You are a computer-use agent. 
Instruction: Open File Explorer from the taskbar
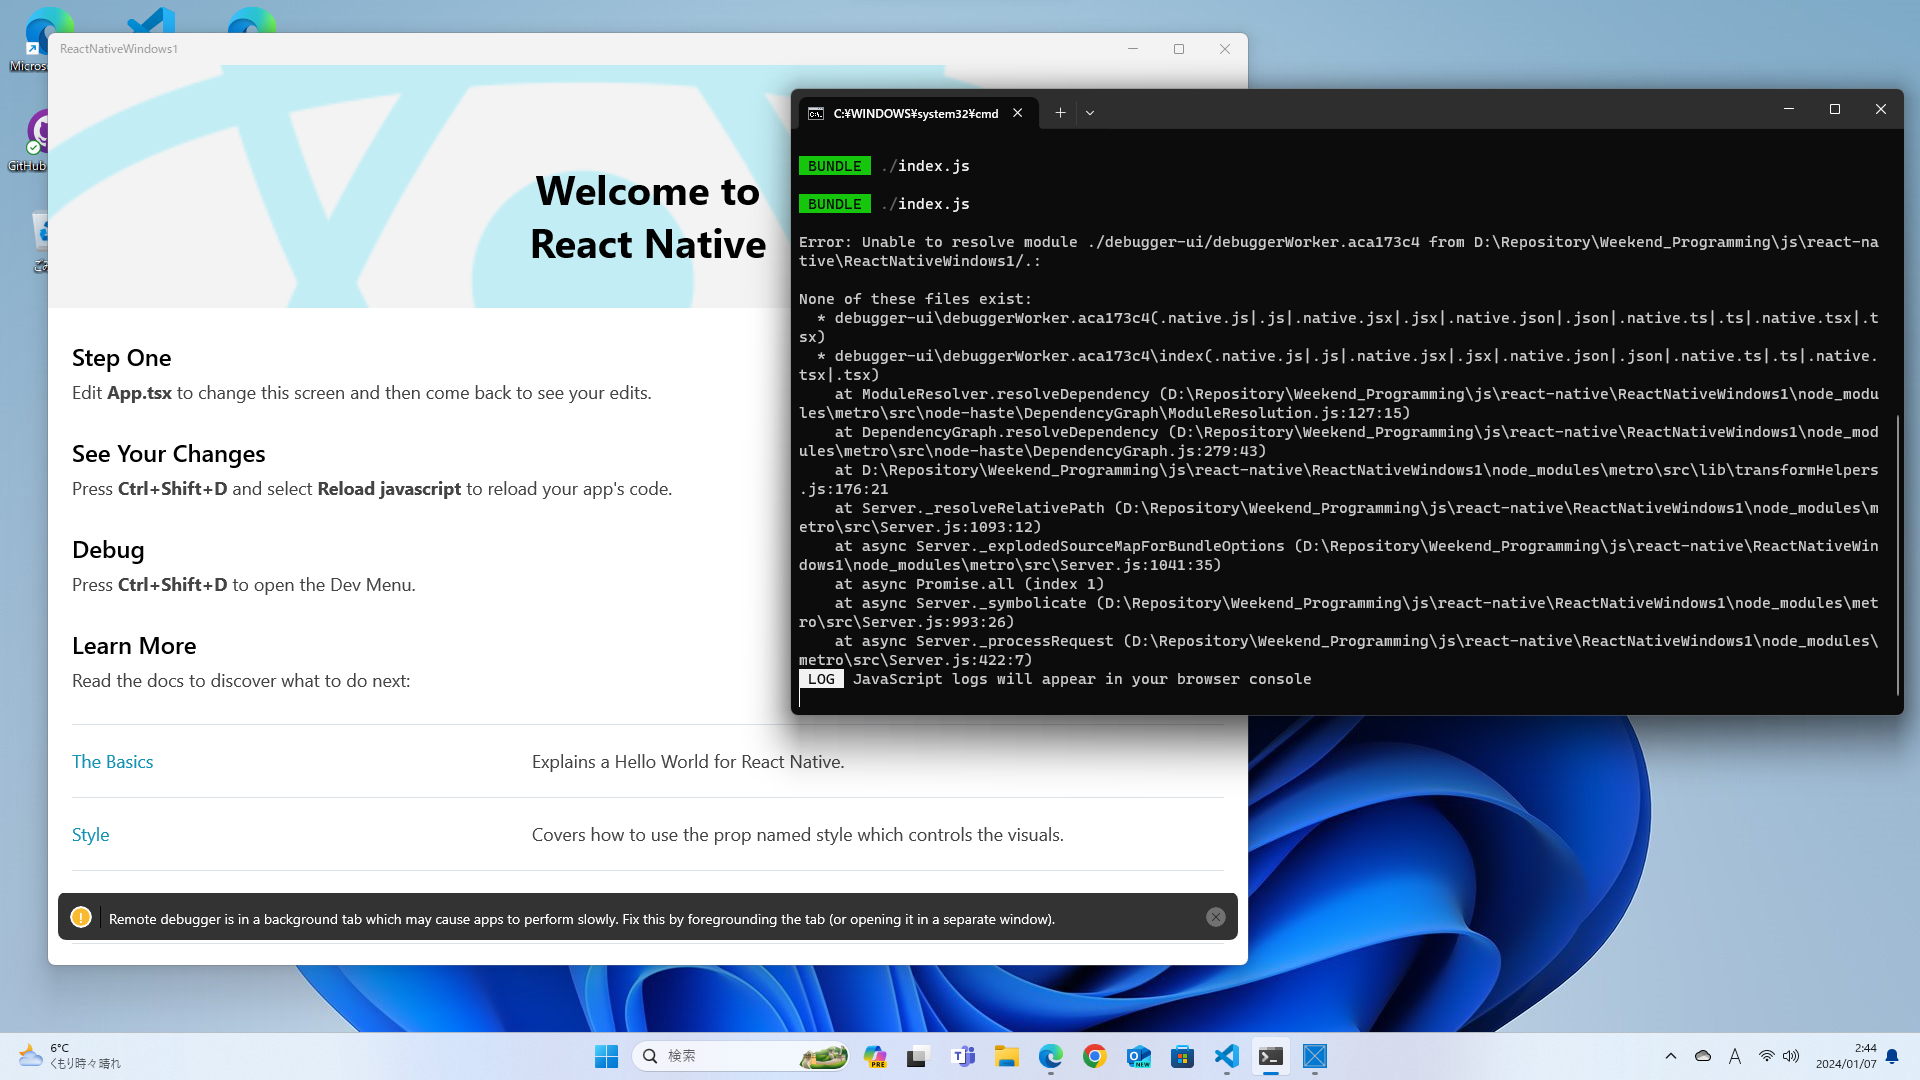pyautogui.click(x=1007, y=1056)
